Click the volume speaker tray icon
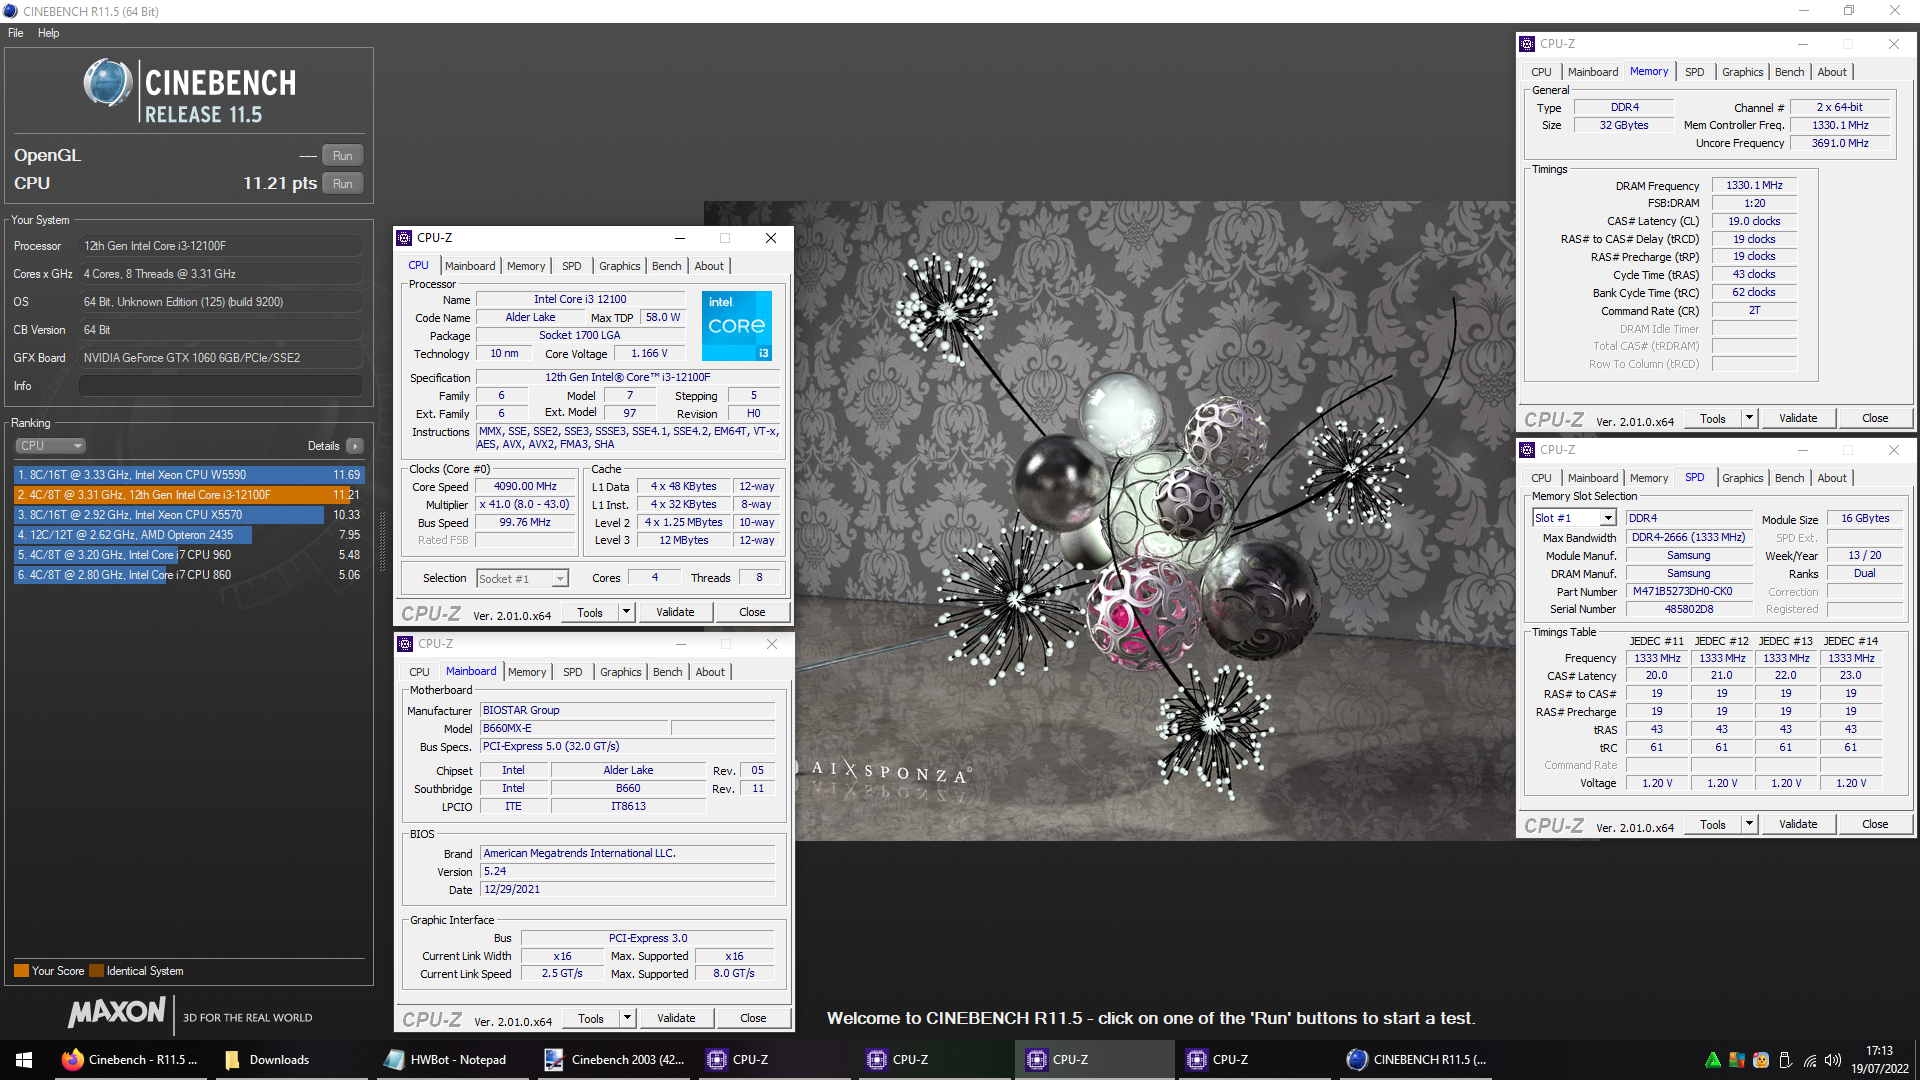Image resolution: width=1920 pixels, height=1080 pixels. 1833,1060
